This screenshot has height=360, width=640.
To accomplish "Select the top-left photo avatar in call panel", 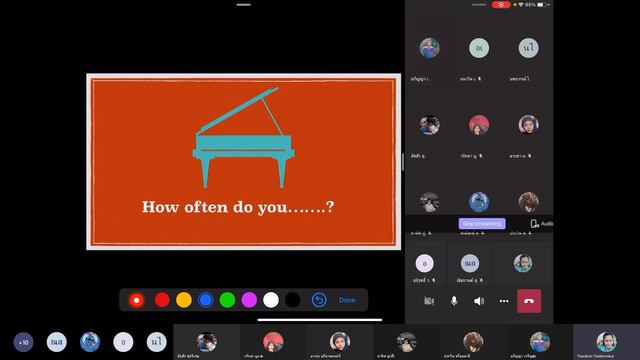I will [429, 48].
